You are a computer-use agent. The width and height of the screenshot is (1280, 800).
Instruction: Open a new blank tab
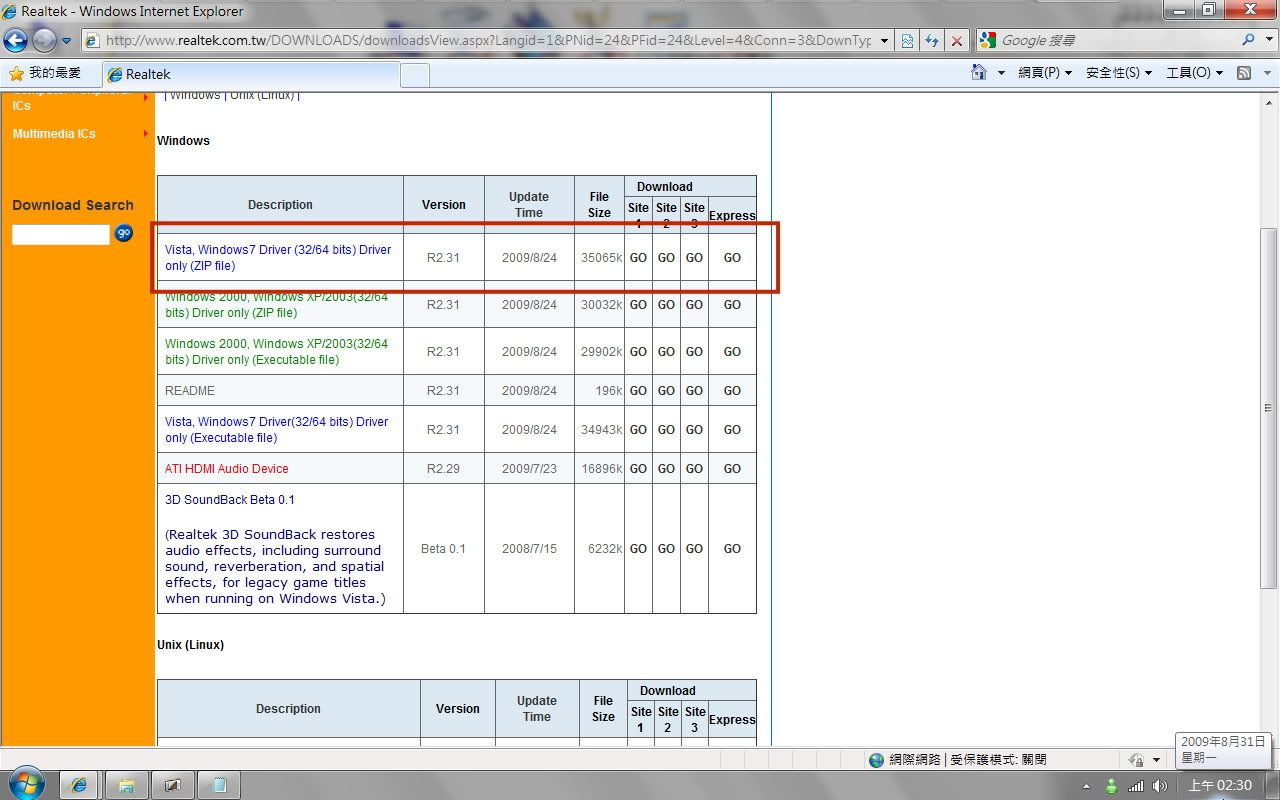point(415,75)
